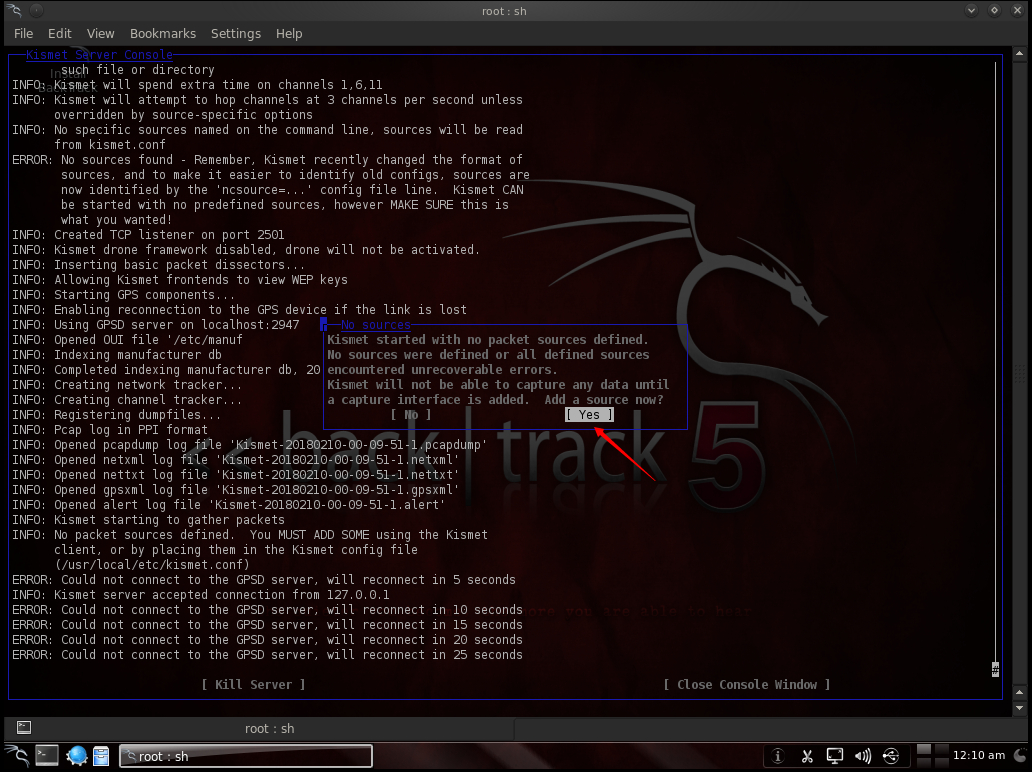Viewport: 1032px width, 772px height.
Task: Click the terminal scrollbar down arrow at bottom
Action: click(x=1019, y=708)
